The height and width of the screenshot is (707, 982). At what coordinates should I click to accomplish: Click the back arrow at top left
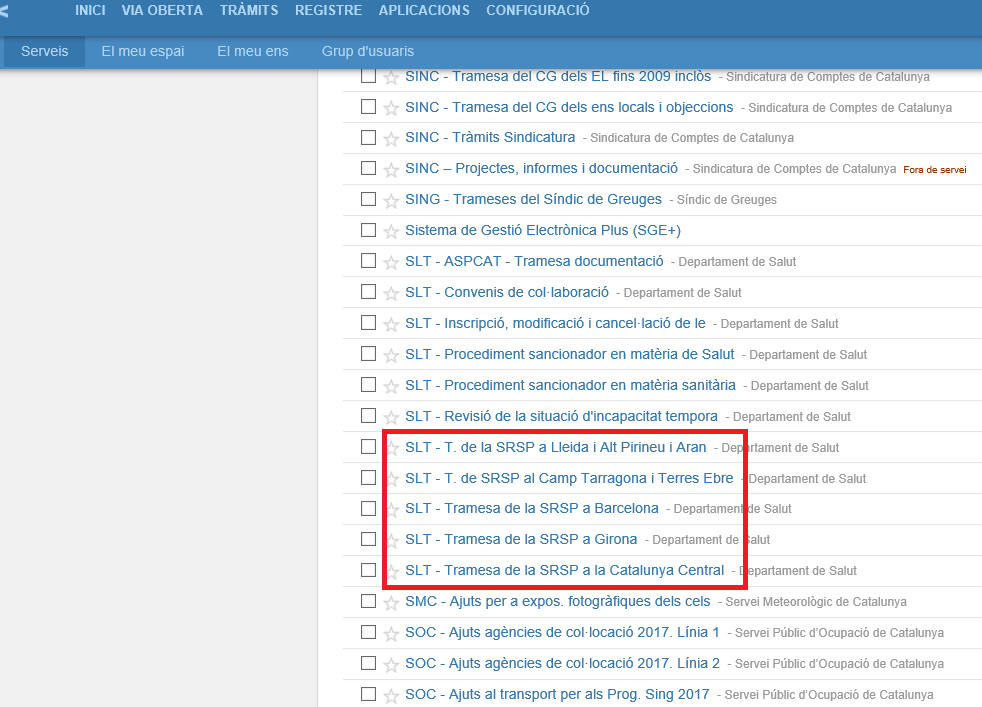tap(5, 11)
